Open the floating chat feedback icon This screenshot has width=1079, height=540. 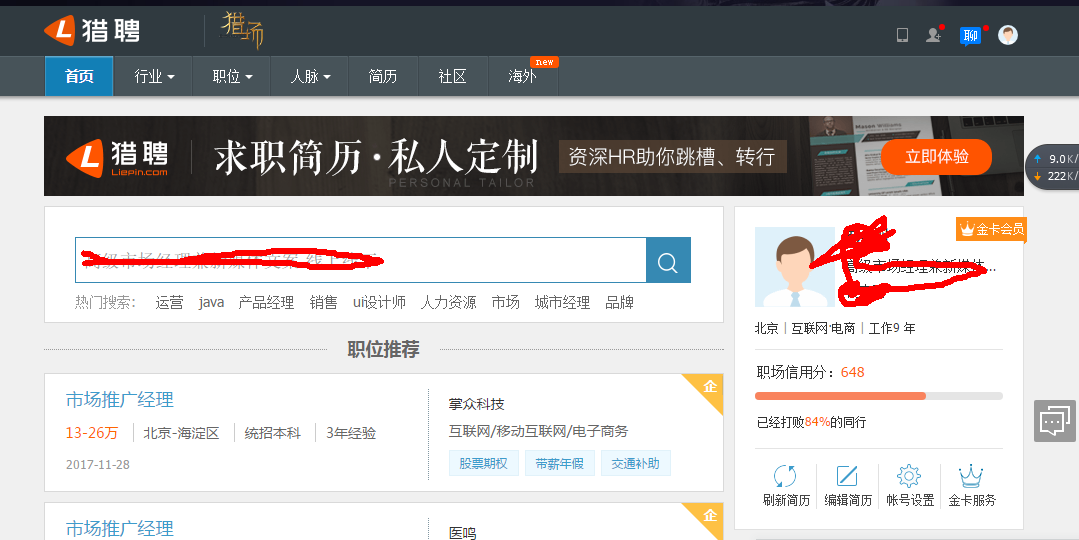coord(1055,420)
